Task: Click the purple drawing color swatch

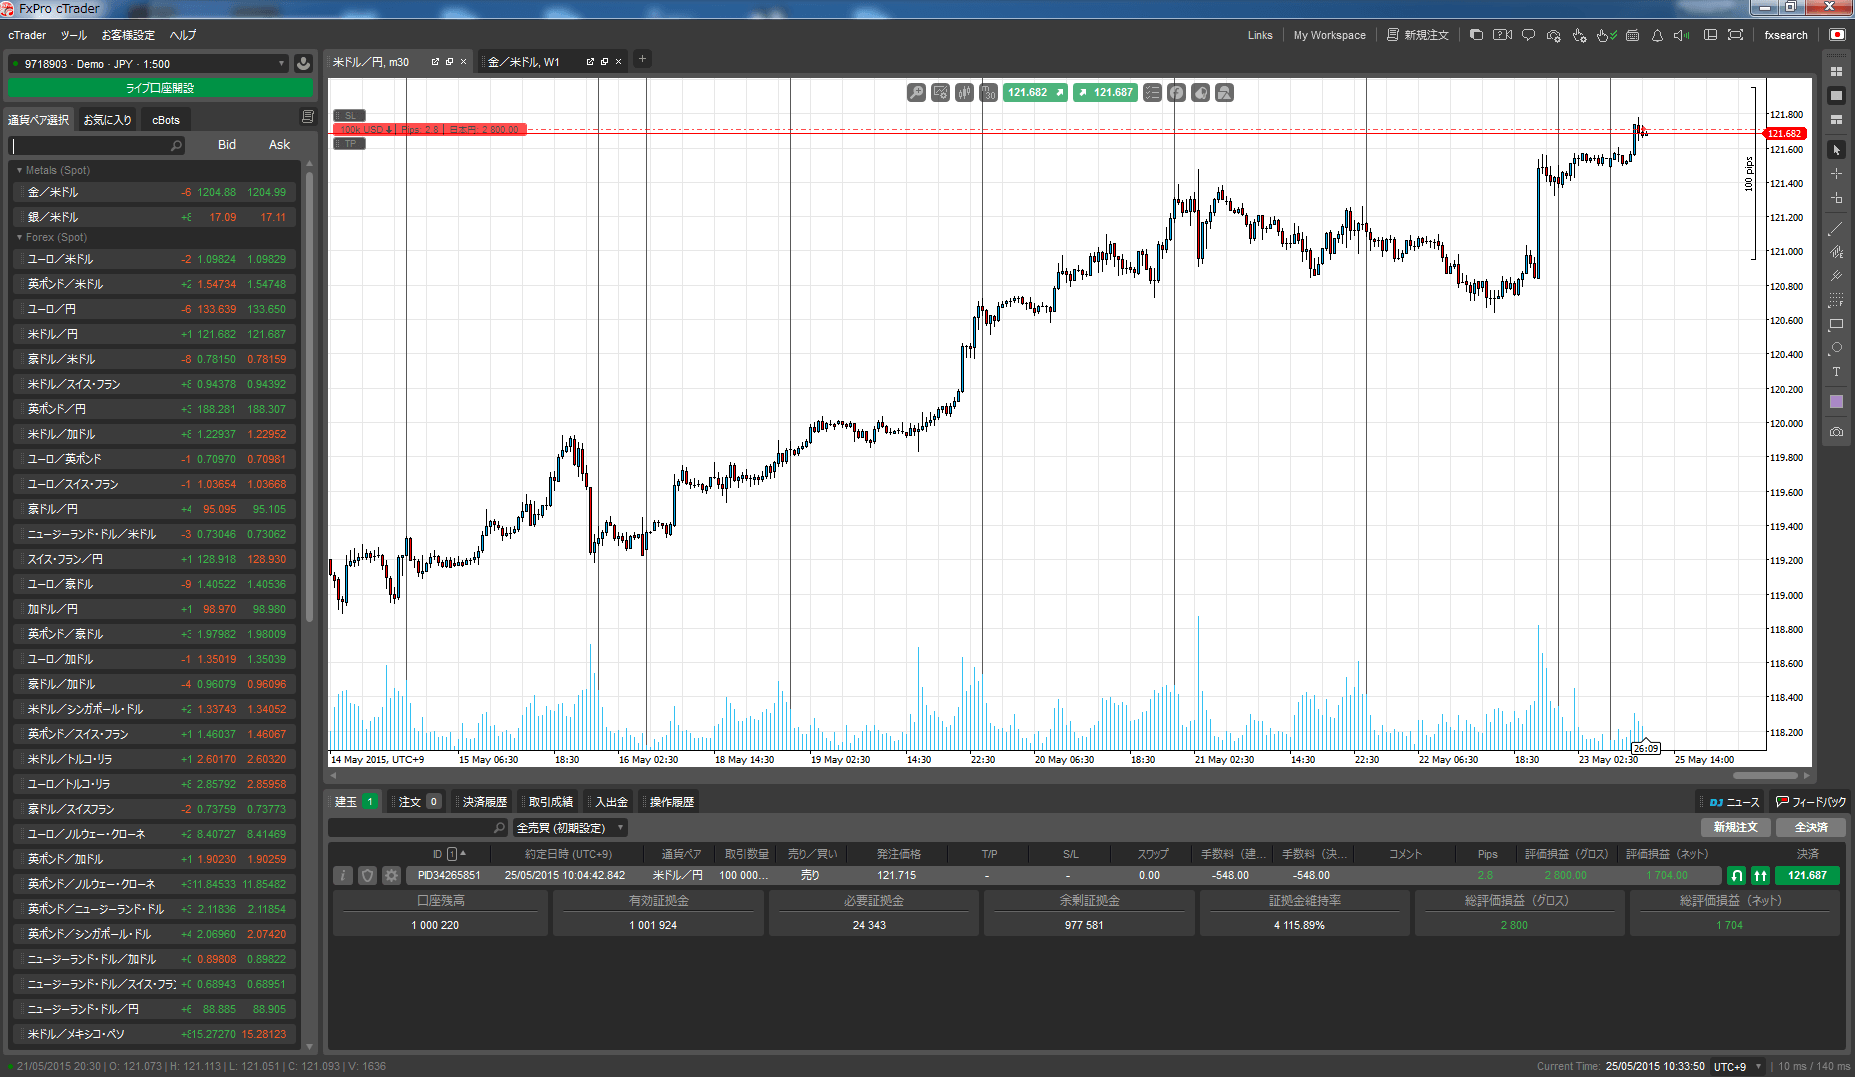Action: (1836, 402)
